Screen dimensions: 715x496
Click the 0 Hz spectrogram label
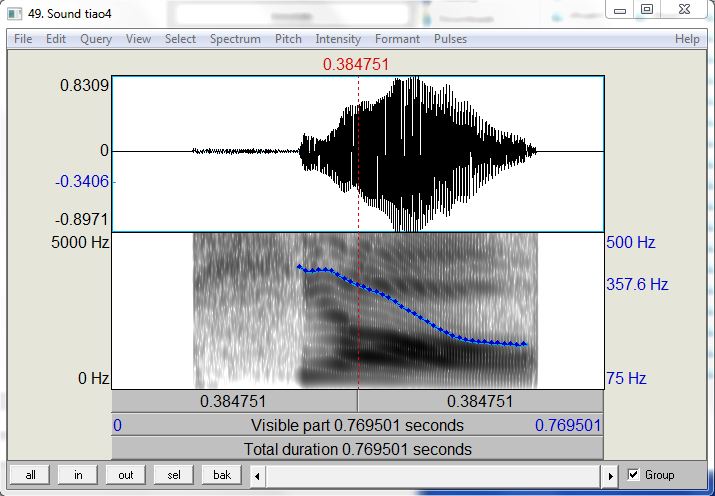pyautogui.click(x=94, y=378)
